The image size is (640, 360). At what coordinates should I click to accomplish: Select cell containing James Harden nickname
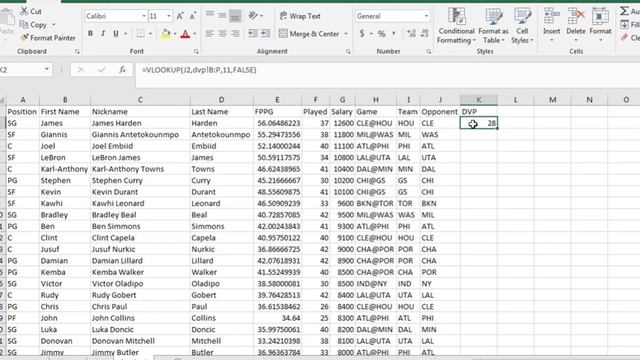140,123
